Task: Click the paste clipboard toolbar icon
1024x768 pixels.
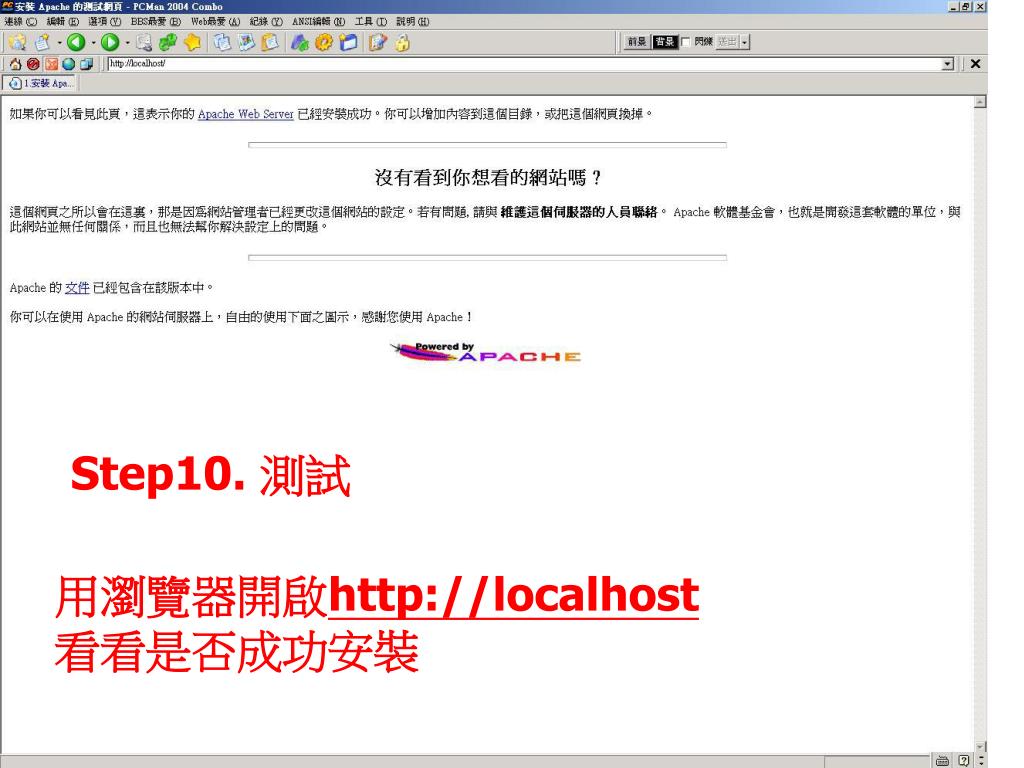Action: 270,42
